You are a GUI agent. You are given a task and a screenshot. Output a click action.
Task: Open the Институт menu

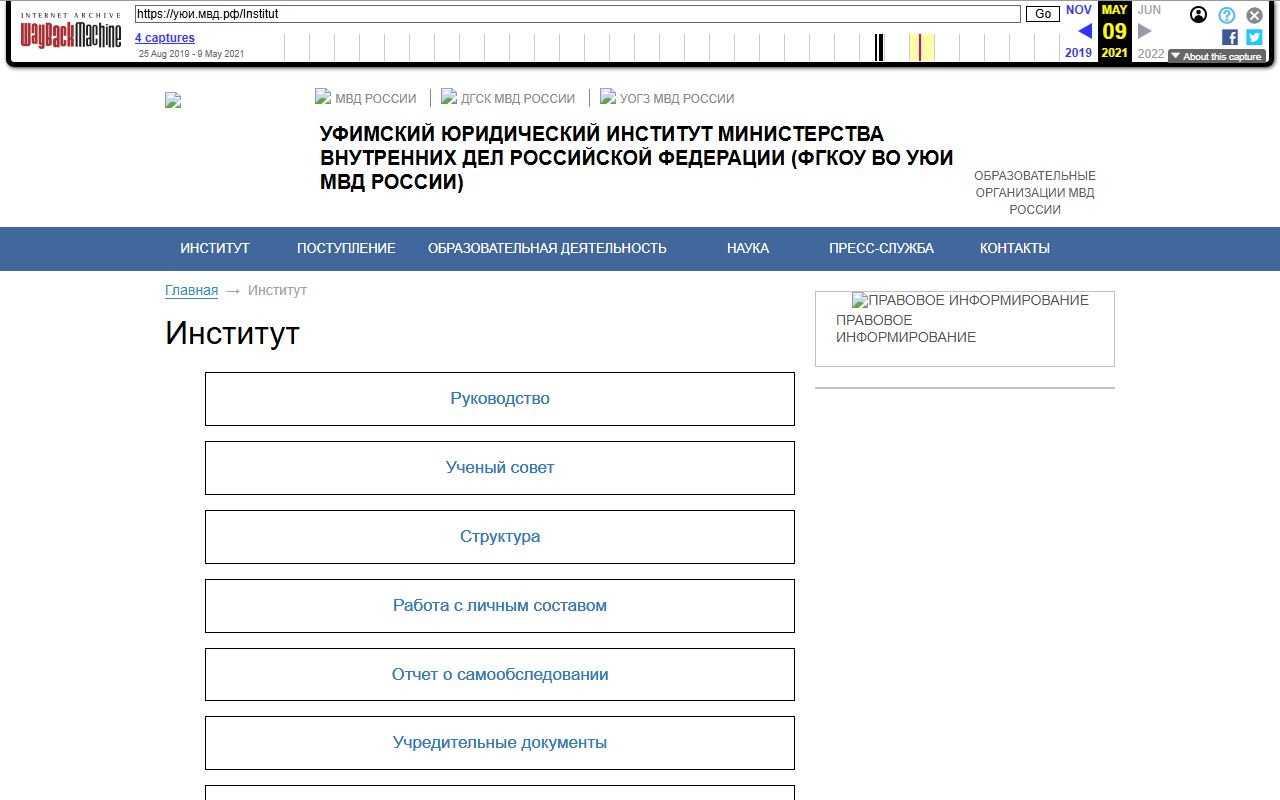tap(215, 249)
